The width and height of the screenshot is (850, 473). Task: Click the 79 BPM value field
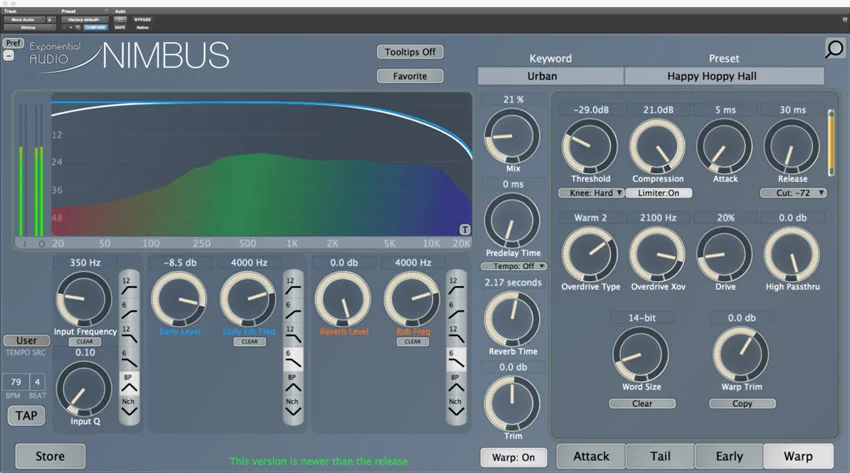(x=16, y=382)
